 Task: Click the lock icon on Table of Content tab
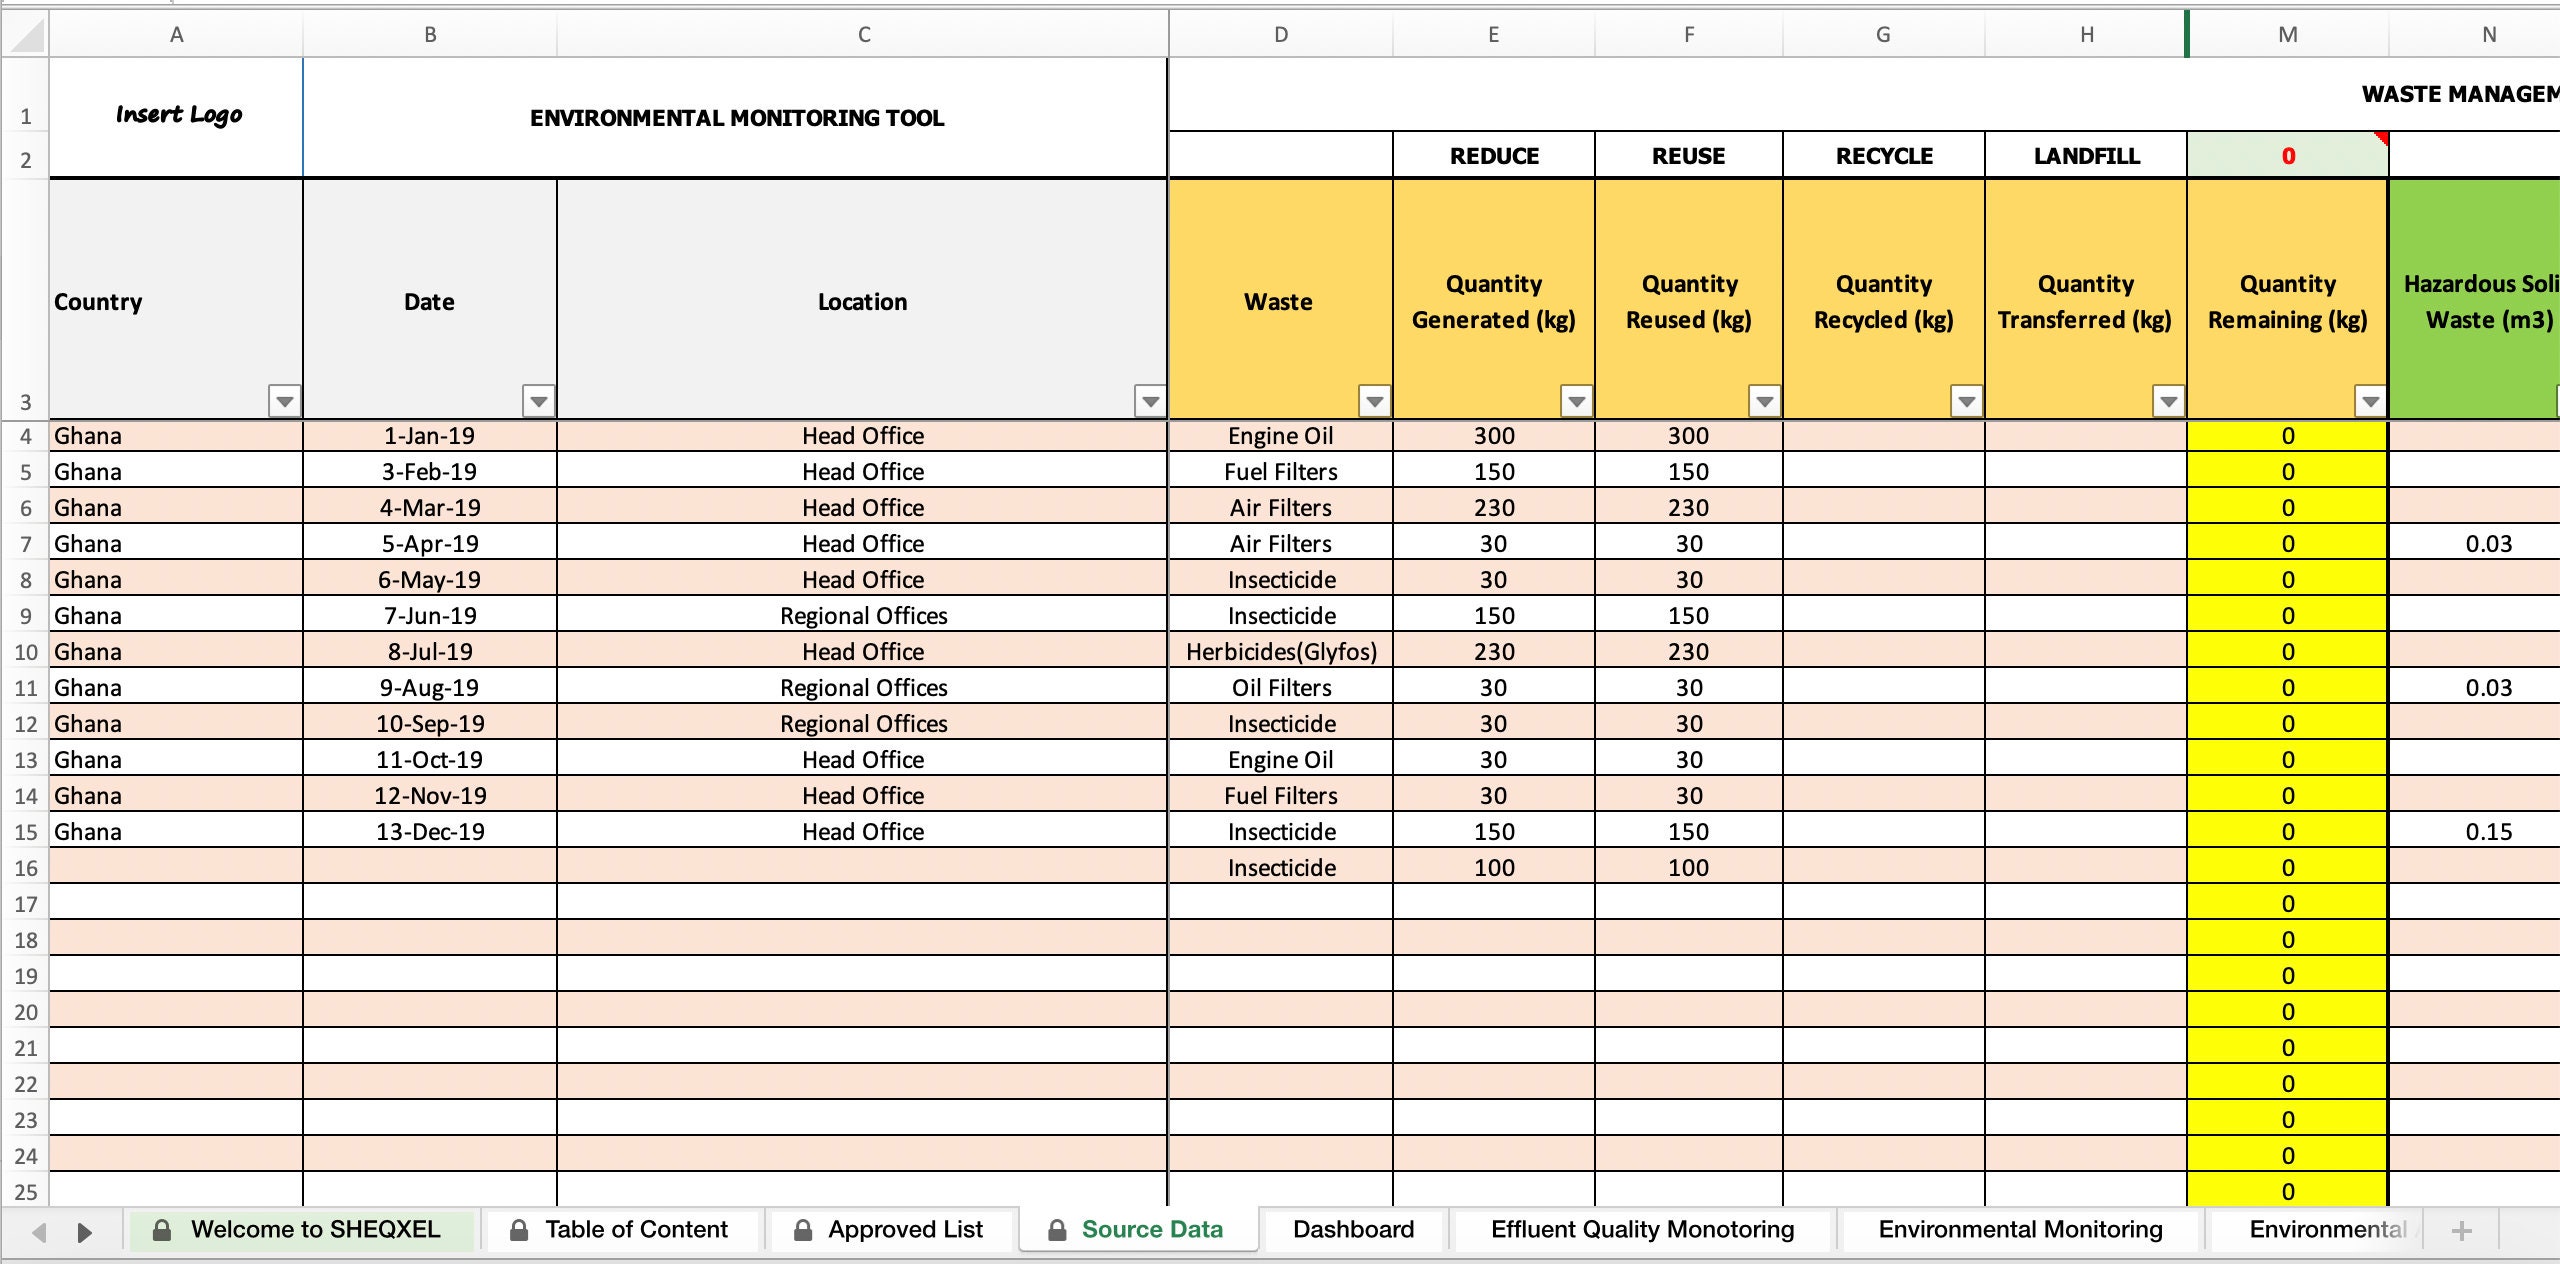point(521,1230)
